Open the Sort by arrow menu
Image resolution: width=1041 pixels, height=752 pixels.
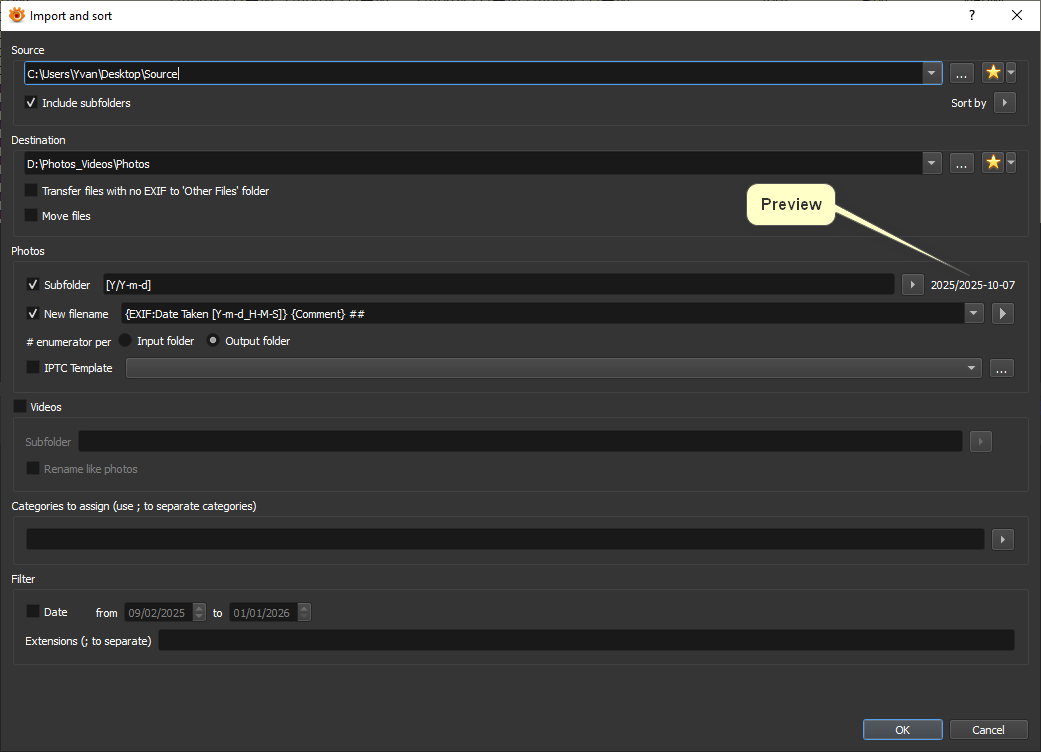[1004, 103]
